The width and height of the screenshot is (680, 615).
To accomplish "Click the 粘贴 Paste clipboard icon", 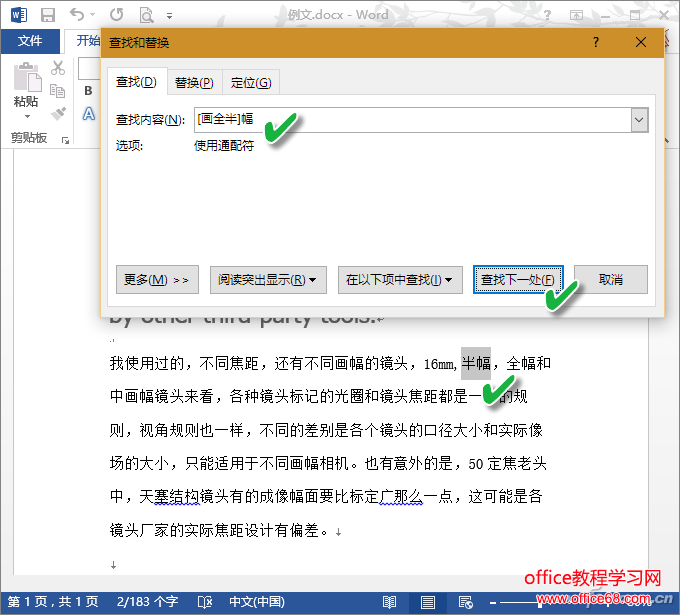I will click(x=27, y=77).
